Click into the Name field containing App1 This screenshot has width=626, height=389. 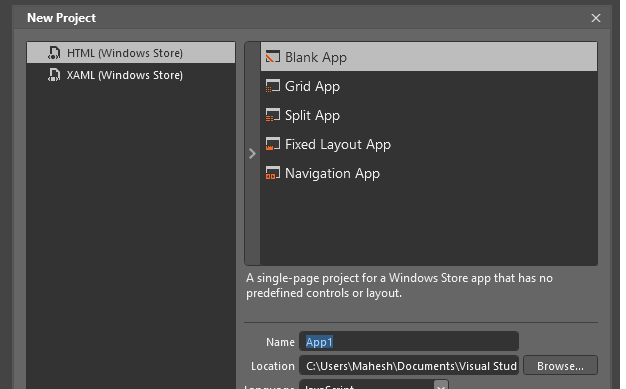coord(409,341)
